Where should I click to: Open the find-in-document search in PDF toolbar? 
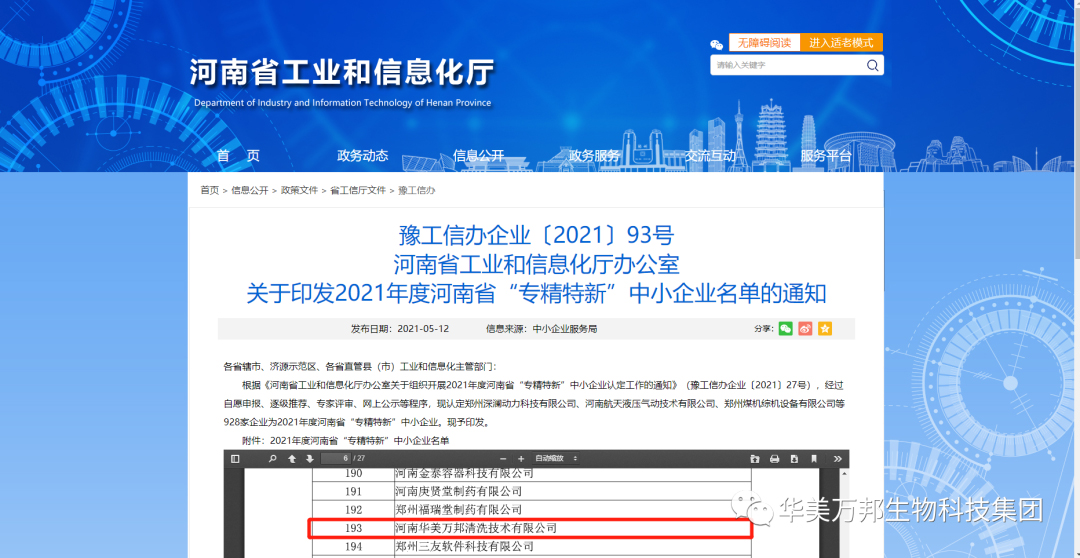pos(273,459)
